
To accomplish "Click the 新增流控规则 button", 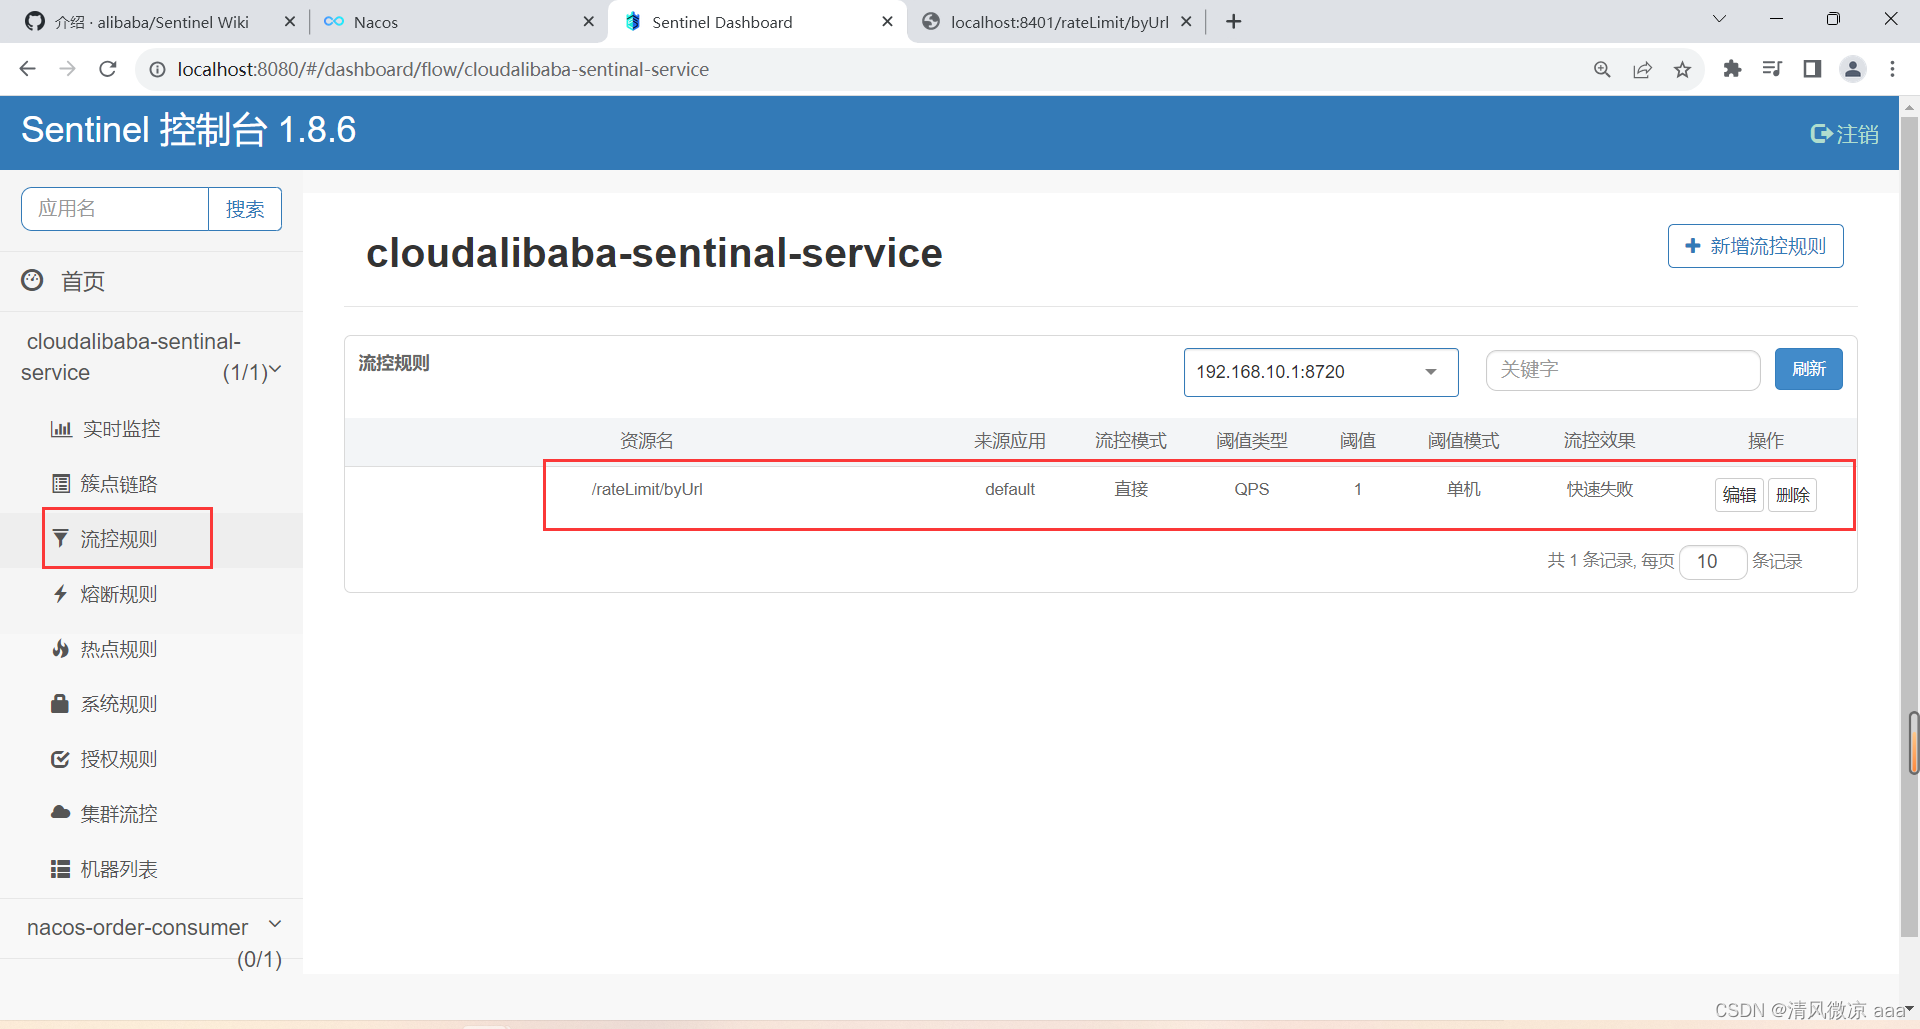I will (x=1755, y=246).
